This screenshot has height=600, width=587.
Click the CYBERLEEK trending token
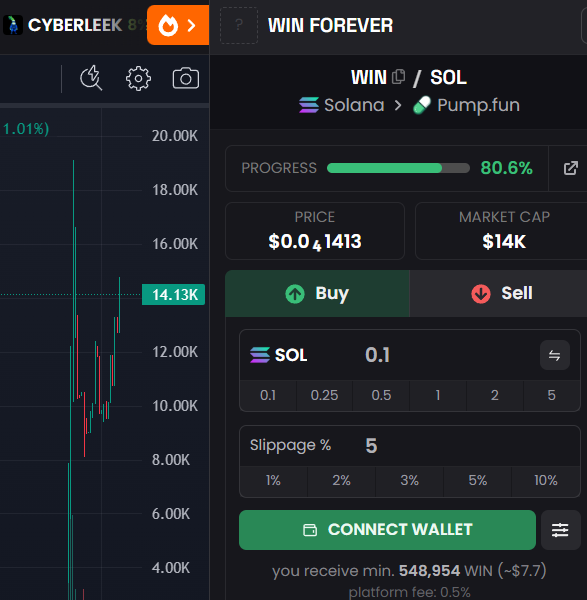(x=75, y=25)
